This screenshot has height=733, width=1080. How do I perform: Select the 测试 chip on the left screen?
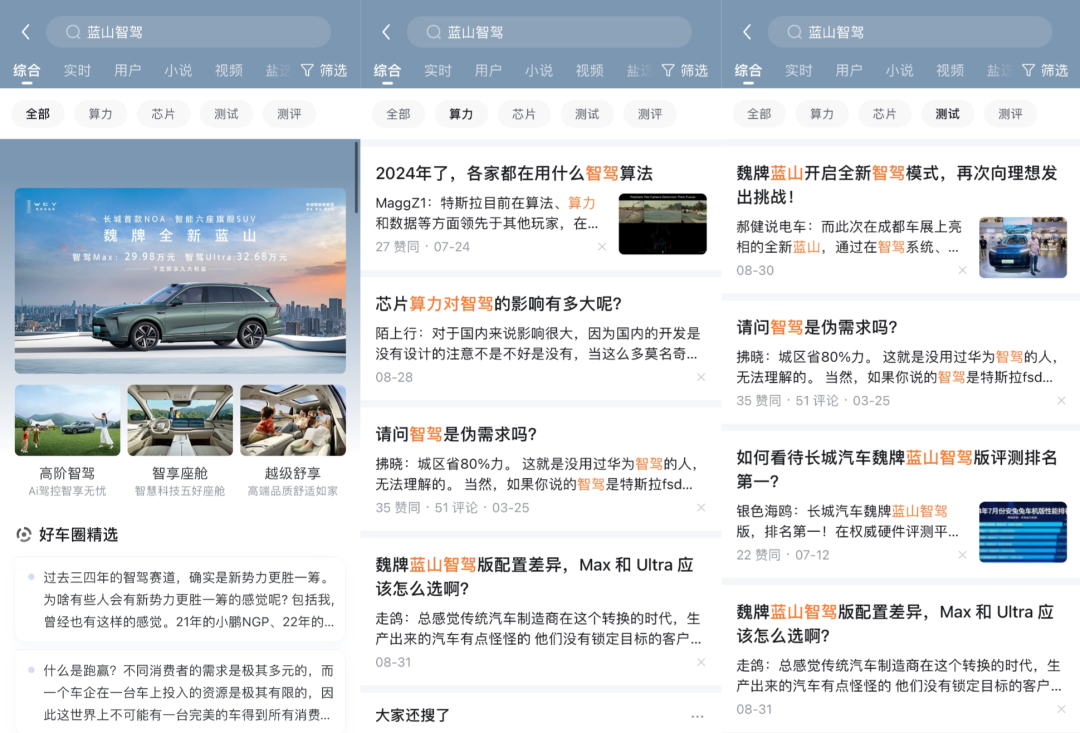pyautogui.click(x=226, y=114)
